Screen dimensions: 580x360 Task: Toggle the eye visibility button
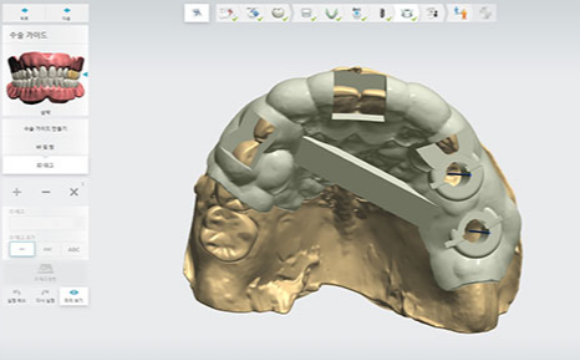click(x=74, y=296)
